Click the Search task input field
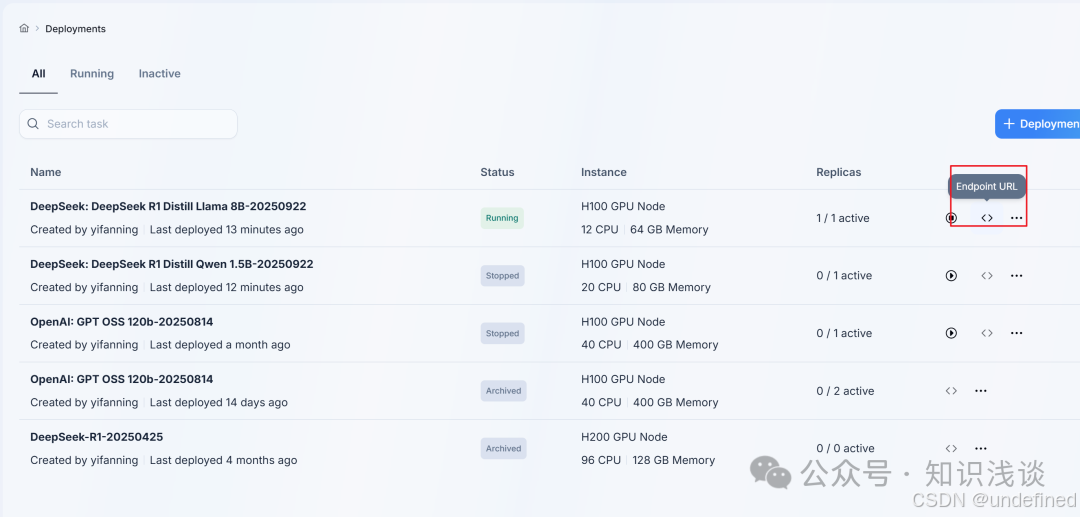This screenshot has width=1080, height=517. (x=128, y=124)
